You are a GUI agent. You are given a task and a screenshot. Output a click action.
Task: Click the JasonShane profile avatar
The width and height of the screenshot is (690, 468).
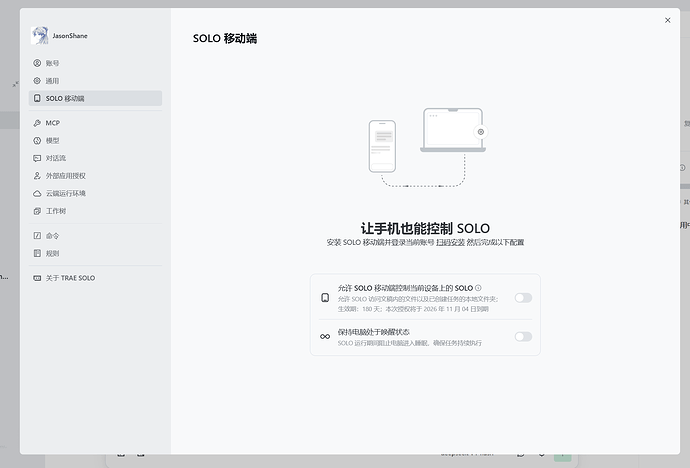[x=40, y=35]
